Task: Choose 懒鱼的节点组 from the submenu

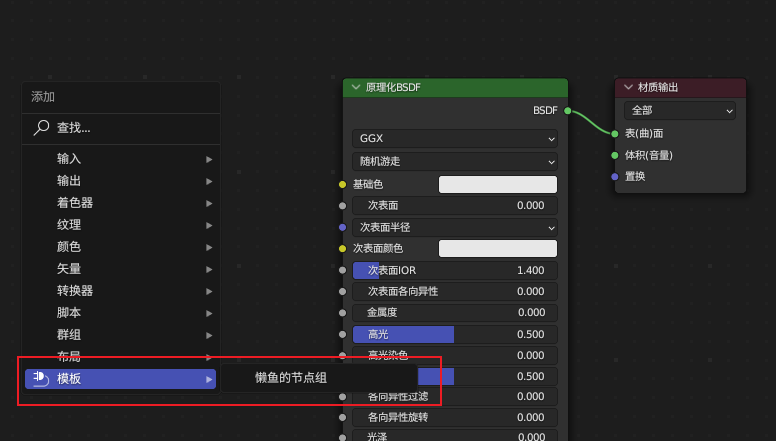Action: [319, 378]
